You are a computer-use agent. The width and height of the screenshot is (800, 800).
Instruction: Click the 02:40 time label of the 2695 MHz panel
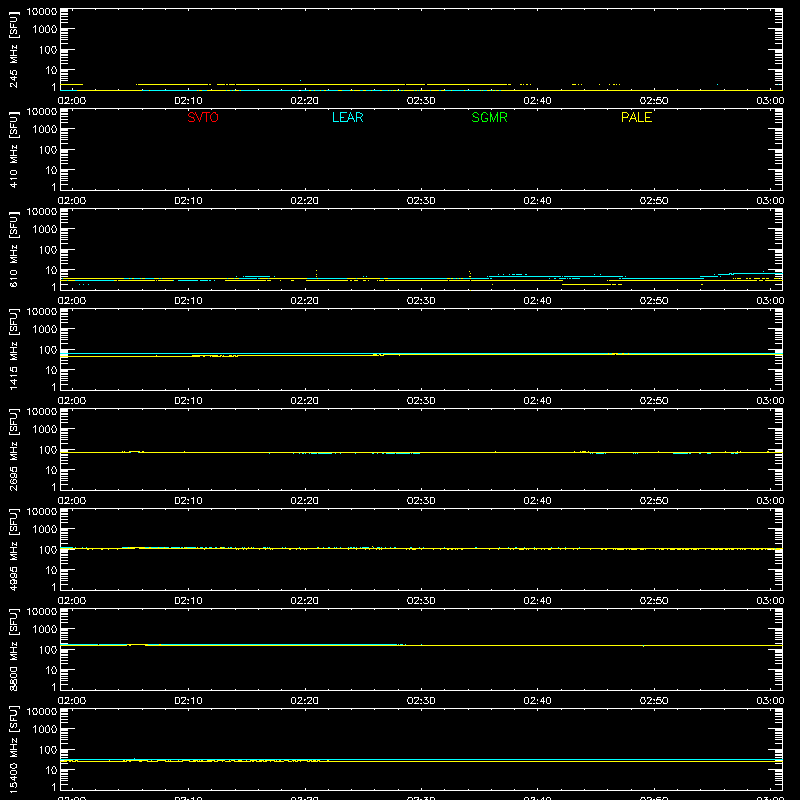click(537, 501)
